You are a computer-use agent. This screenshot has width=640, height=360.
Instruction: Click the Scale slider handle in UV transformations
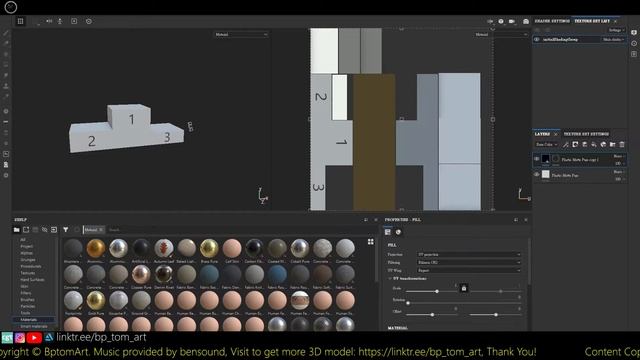click(x=437, y=291)
